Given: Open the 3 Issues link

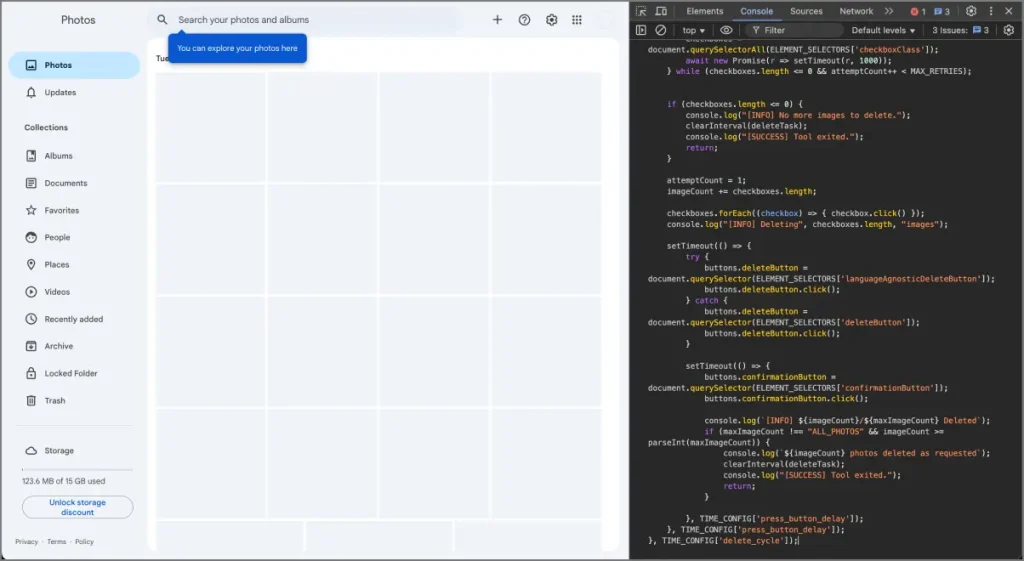Looking at the screenshot, I should (x=960, y=30).
